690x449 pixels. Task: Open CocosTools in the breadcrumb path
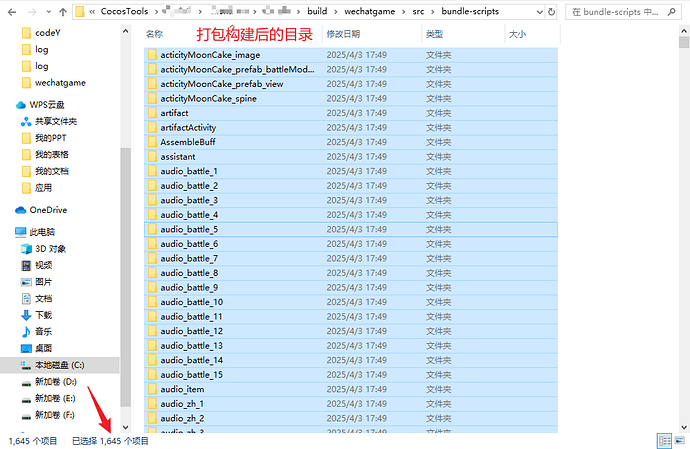(x=124, y=11)
